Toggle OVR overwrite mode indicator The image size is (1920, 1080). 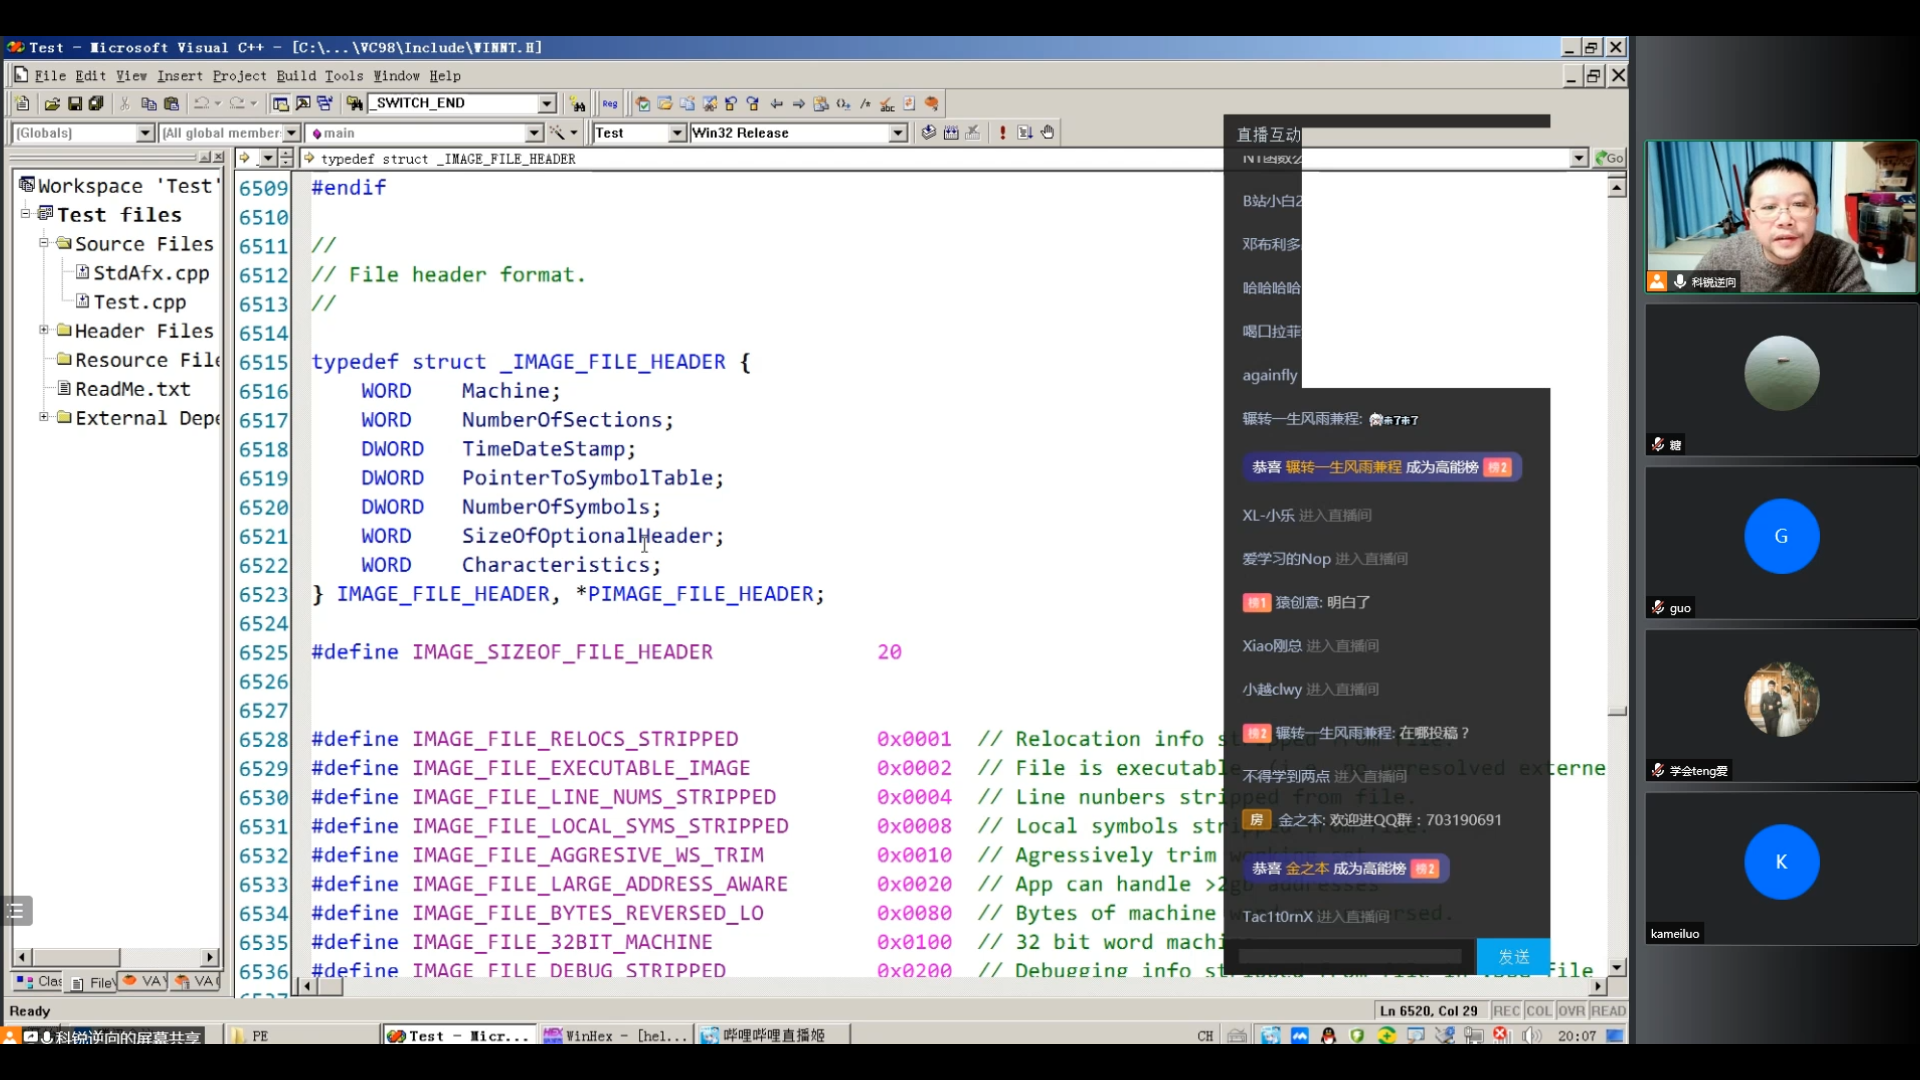(x=1573, y=1010)
